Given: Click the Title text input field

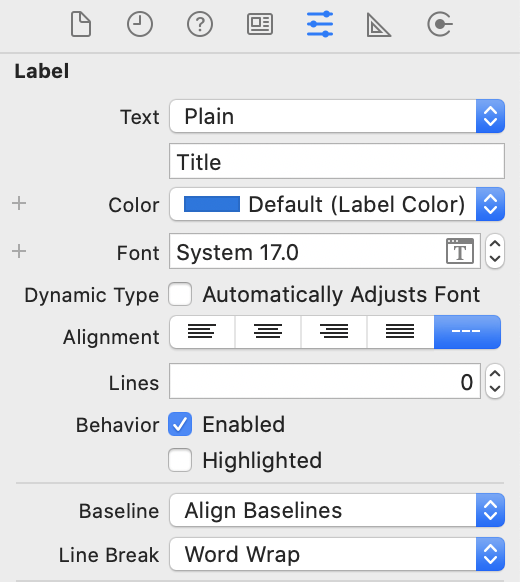Looking at the screenshot, I should coord(337,161).
